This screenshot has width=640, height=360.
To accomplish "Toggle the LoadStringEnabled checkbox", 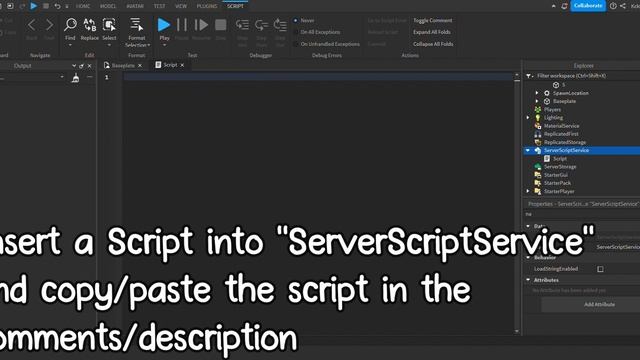I will pyautogui.click(x=600, y=269).
